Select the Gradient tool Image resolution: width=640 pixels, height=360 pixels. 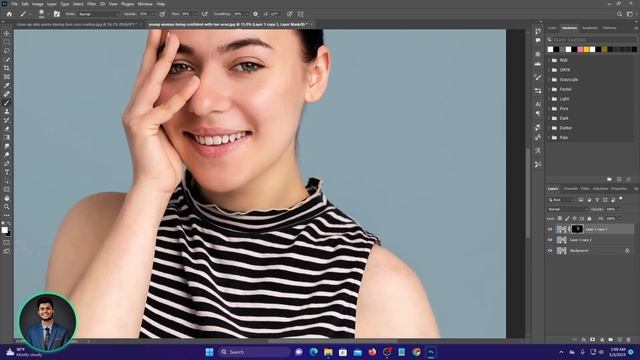(x=7, y=138)
